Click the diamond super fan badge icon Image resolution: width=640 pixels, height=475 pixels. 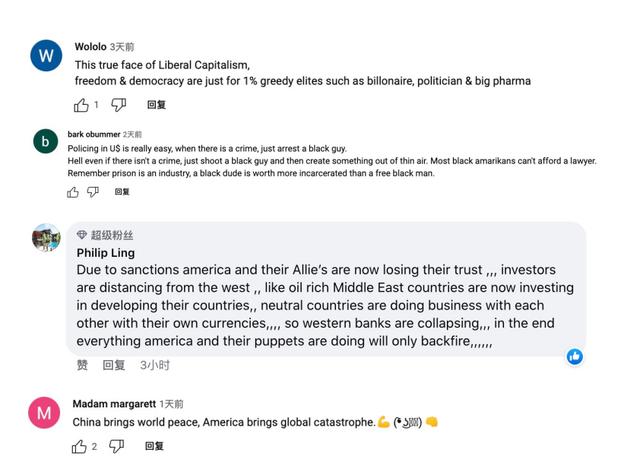coord(82,235)
